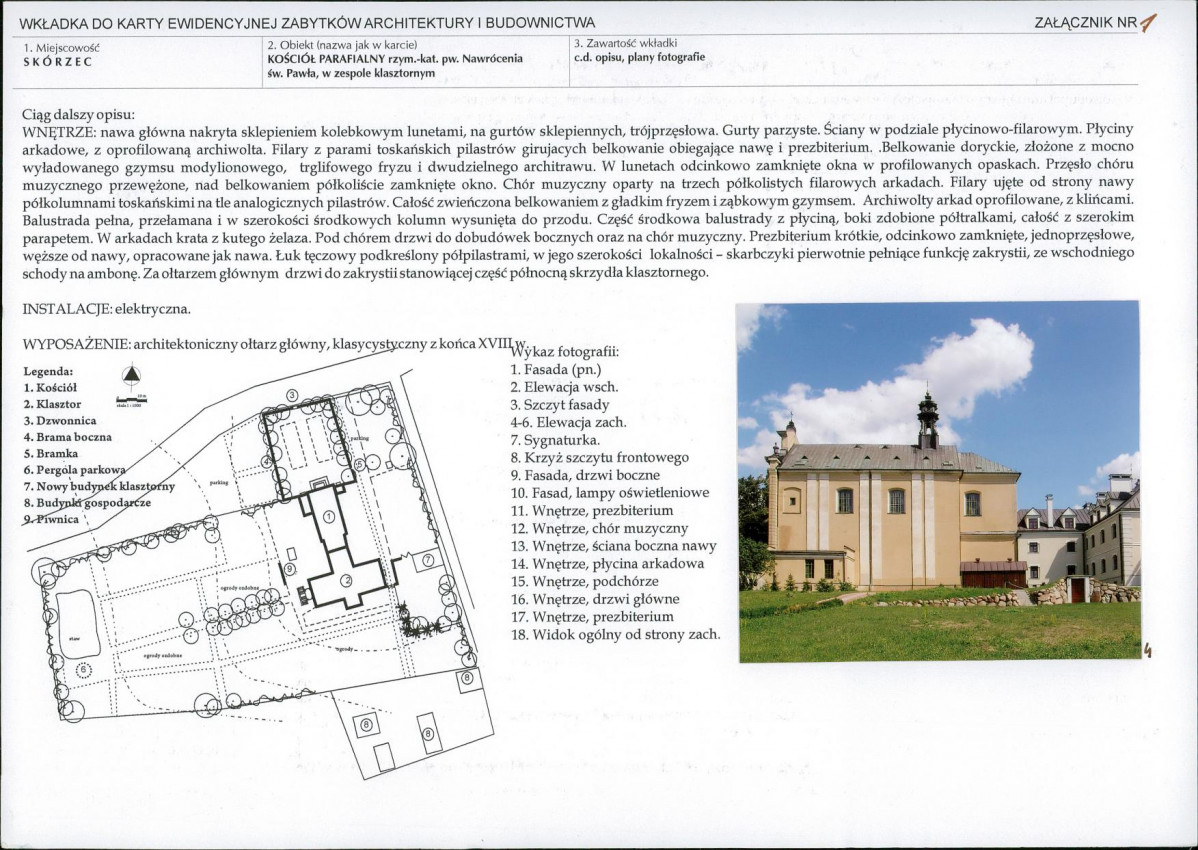
Task: Select legend entry '3. Dzwonnica'
Action: click(x=60, y=421)
